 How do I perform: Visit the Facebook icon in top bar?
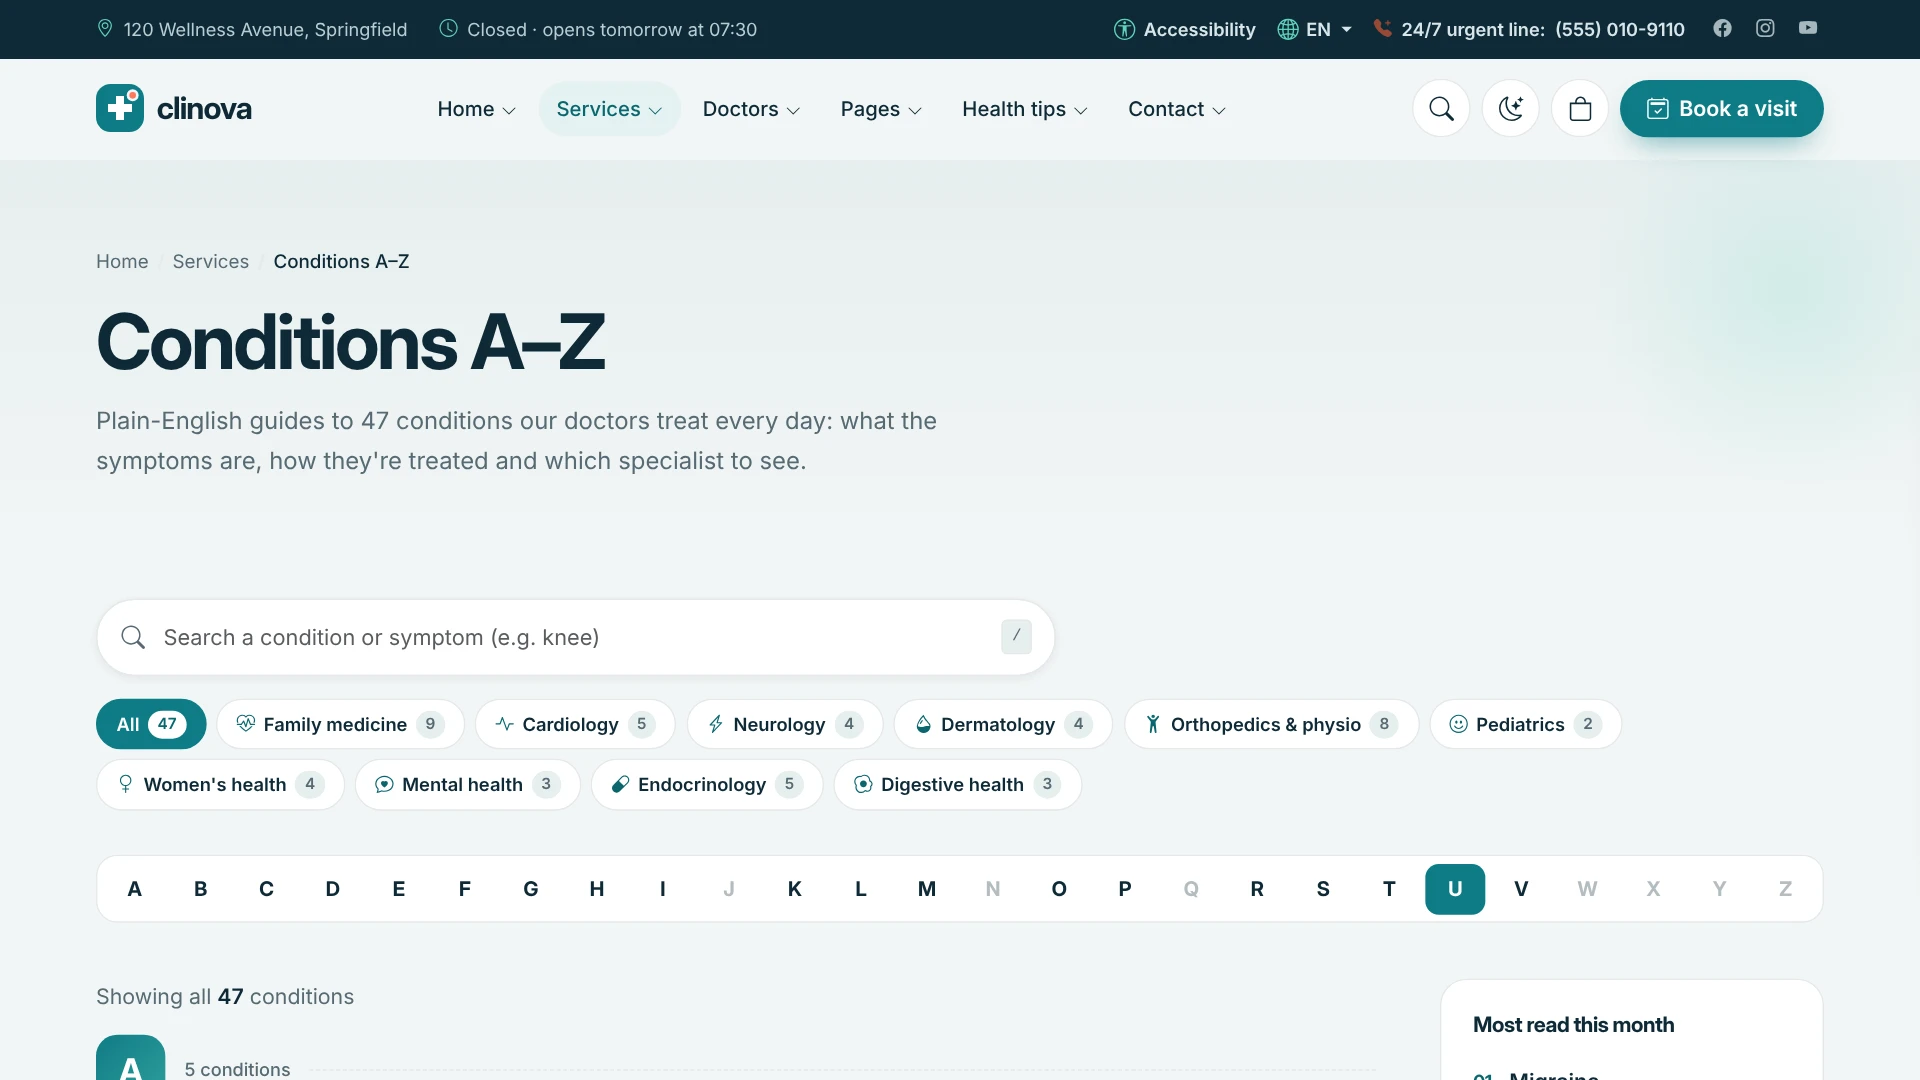(x=1722, y=28)
